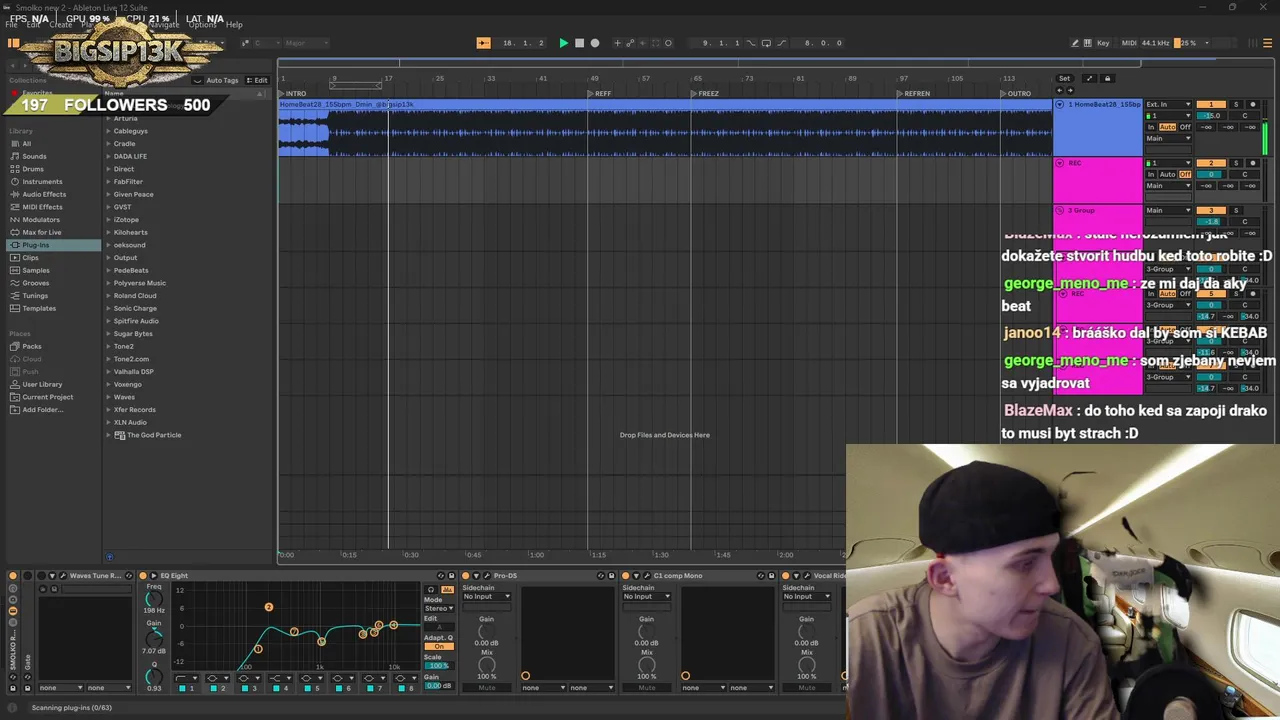Adjust the EQ Eight Scale 100% slider
The height and width of the screenshot is (720, 1280).
439,666
